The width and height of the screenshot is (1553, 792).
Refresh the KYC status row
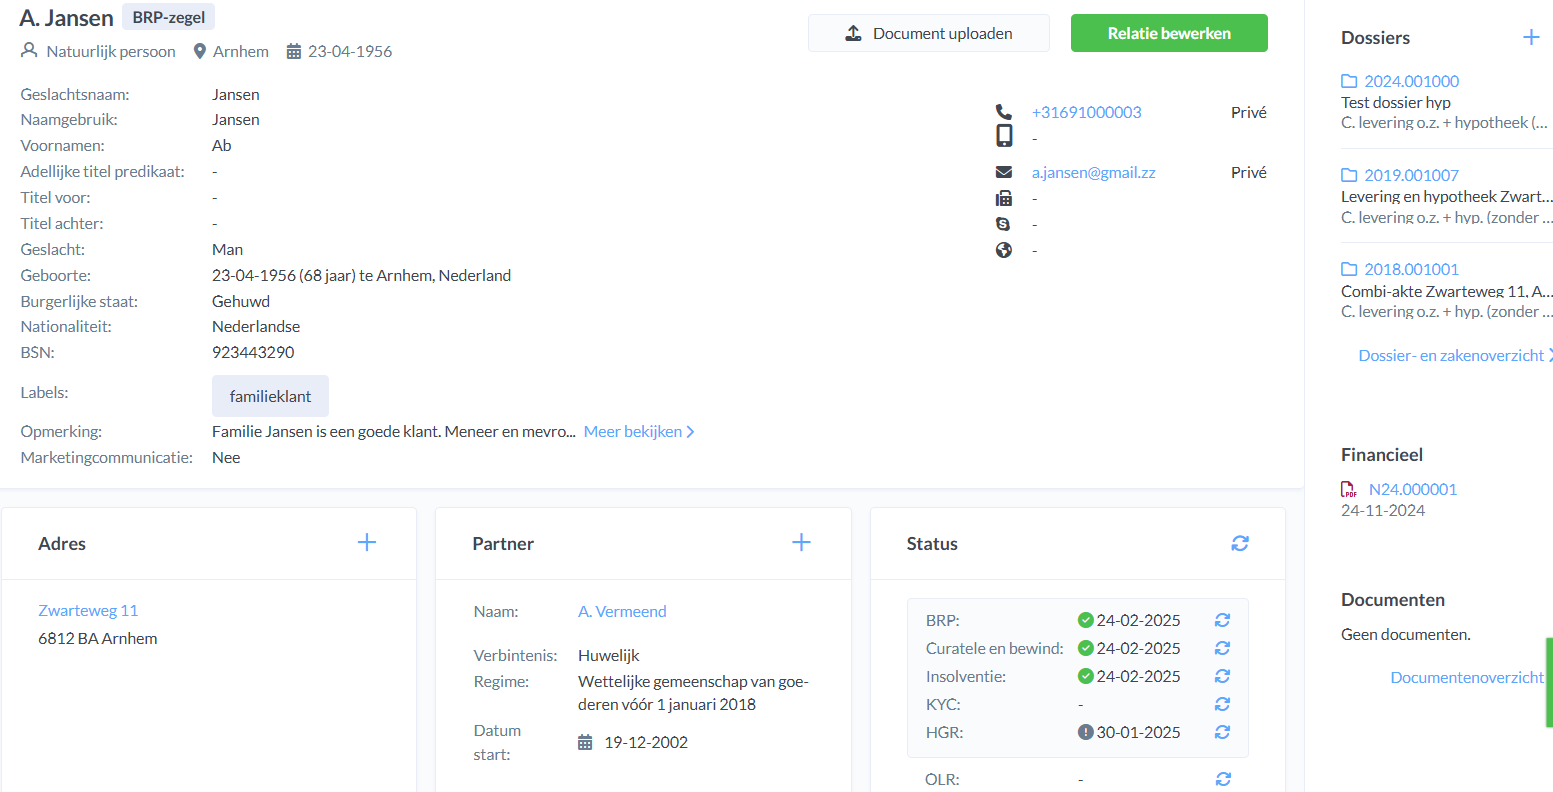tap(1222, 704)
